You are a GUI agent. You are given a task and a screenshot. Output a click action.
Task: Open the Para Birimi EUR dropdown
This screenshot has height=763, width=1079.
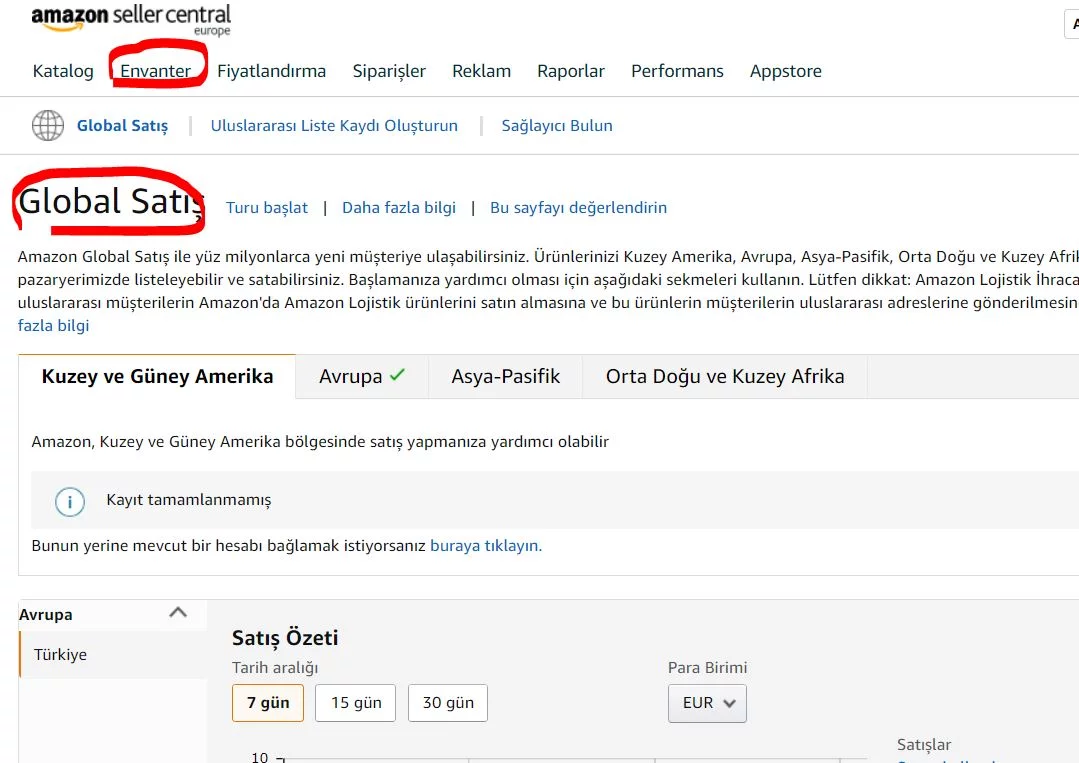coord(706,703)
